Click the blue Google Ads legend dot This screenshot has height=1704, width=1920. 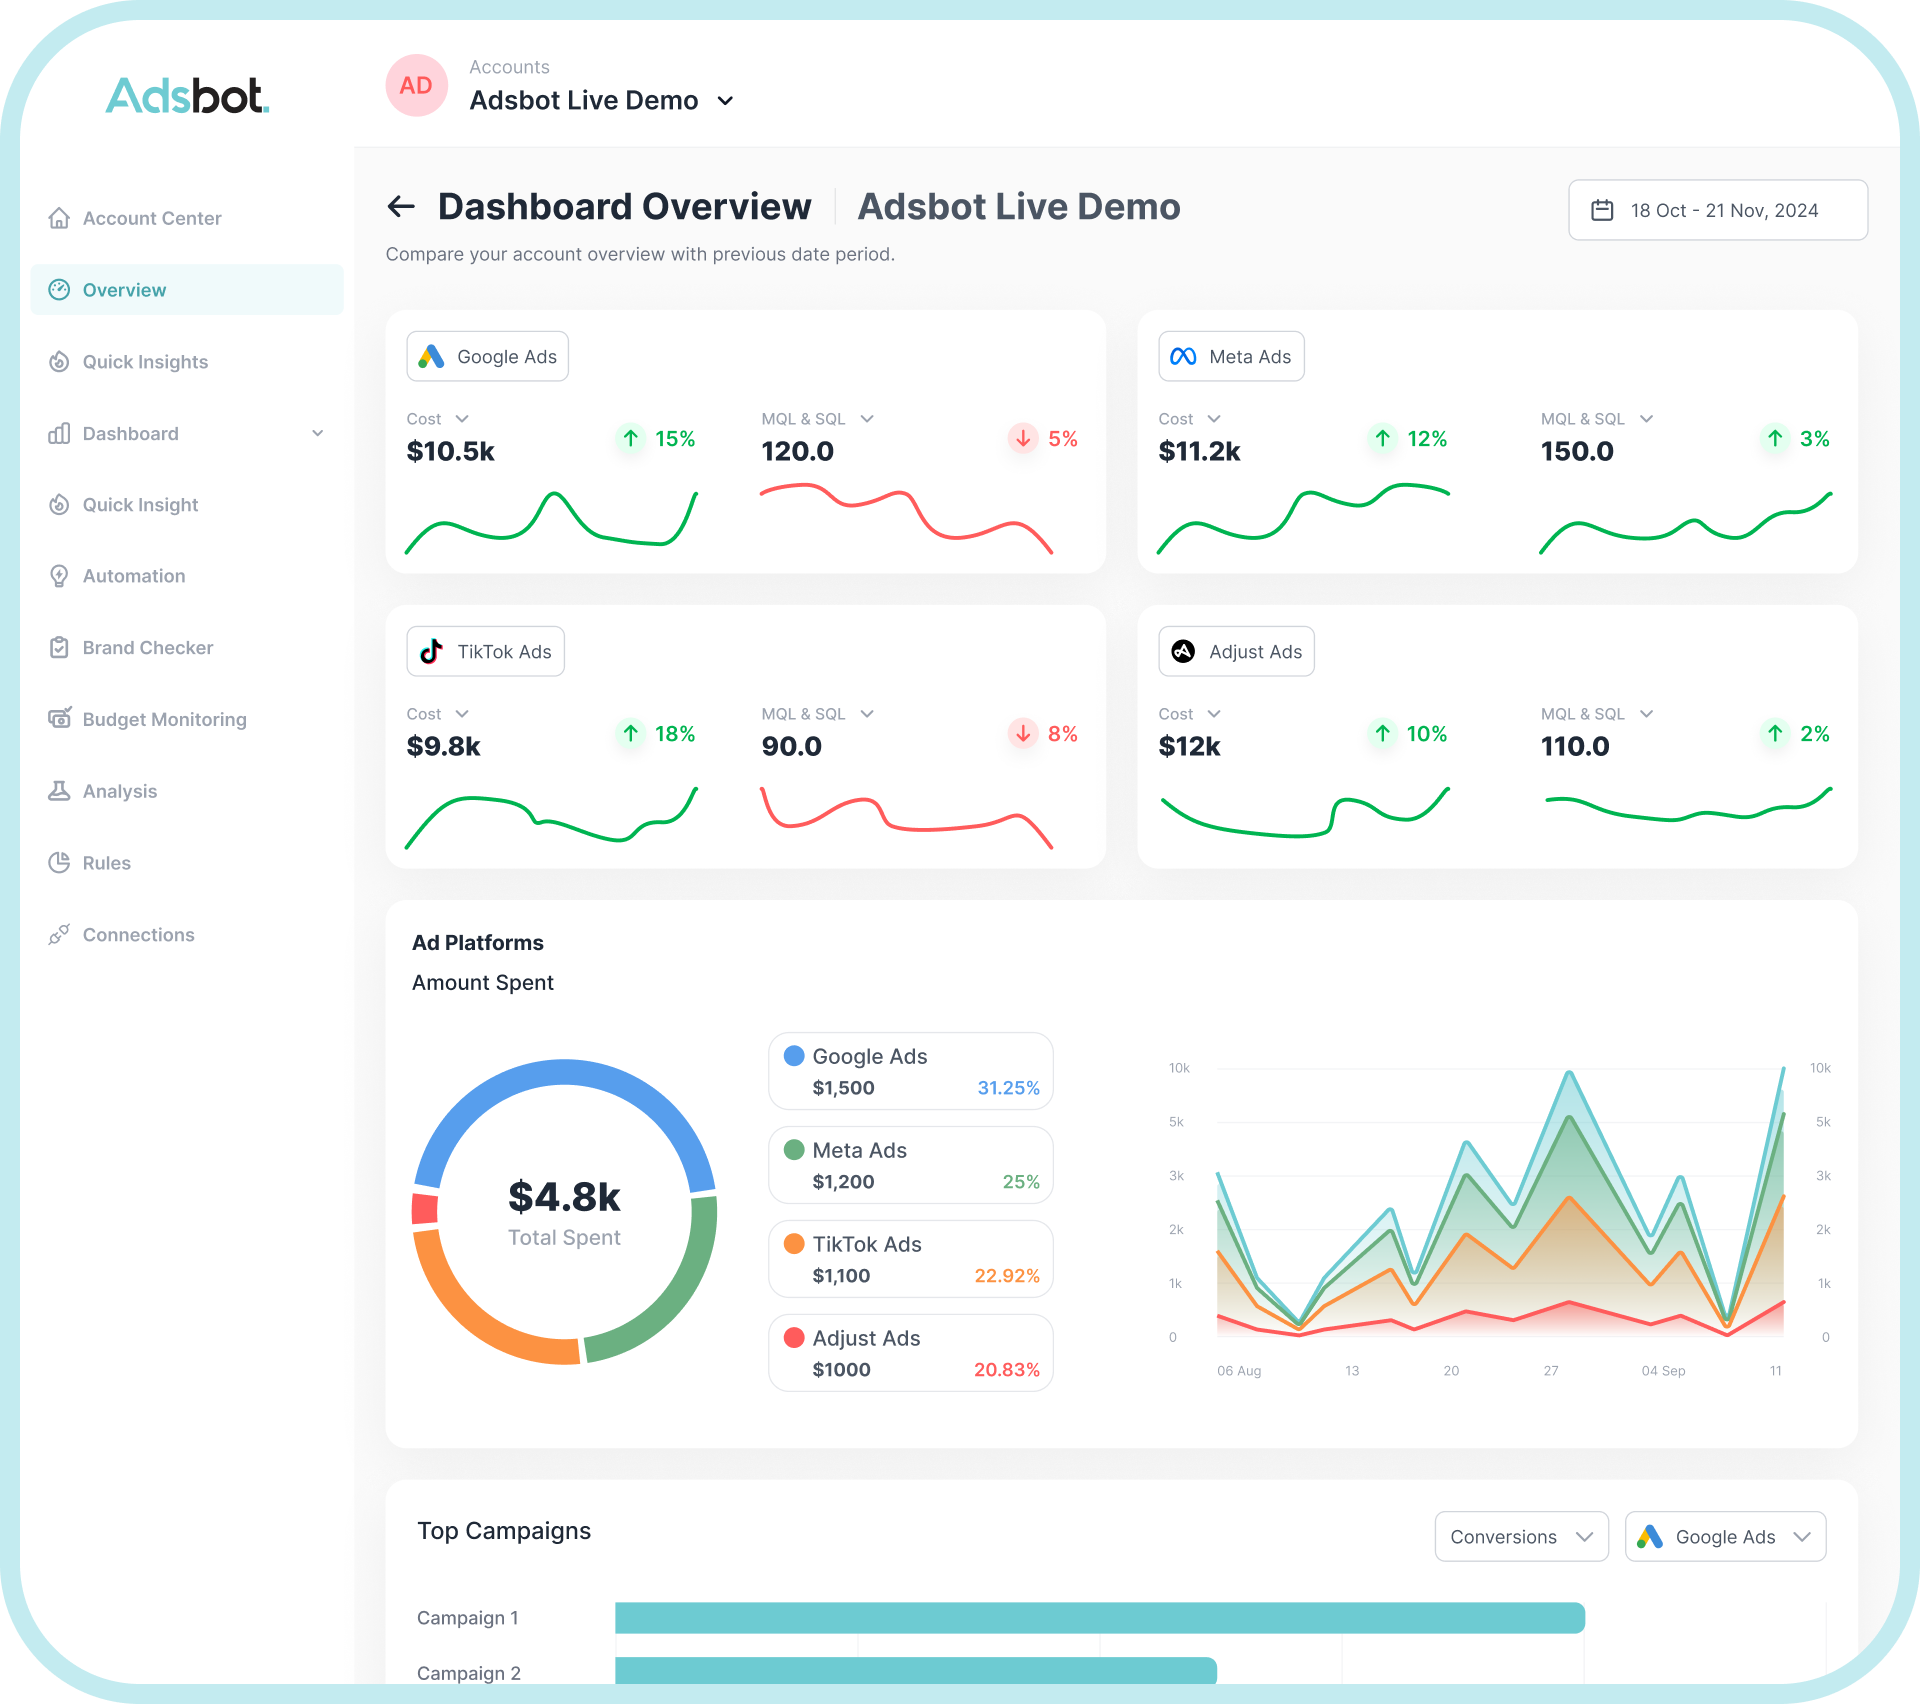[794, 1056]
